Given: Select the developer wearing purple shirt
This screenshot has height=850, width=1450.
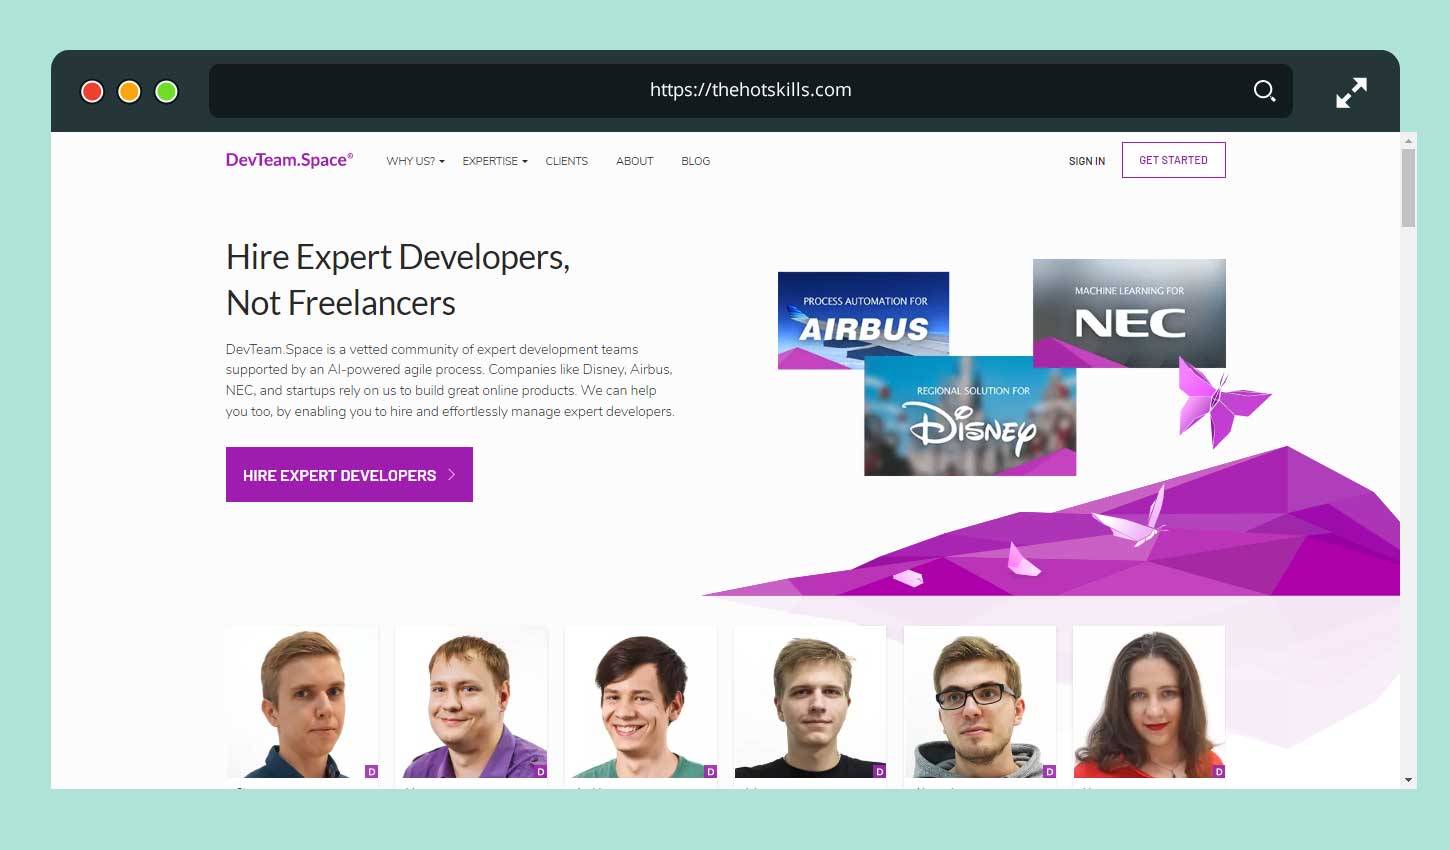Looking at the screenshot, I should (x=471, y=702).
